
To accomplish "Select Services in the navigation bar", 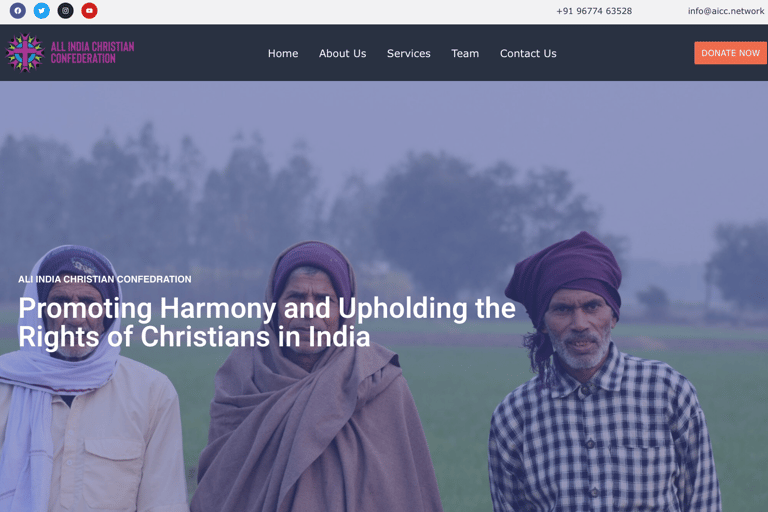I will point(408,53).
